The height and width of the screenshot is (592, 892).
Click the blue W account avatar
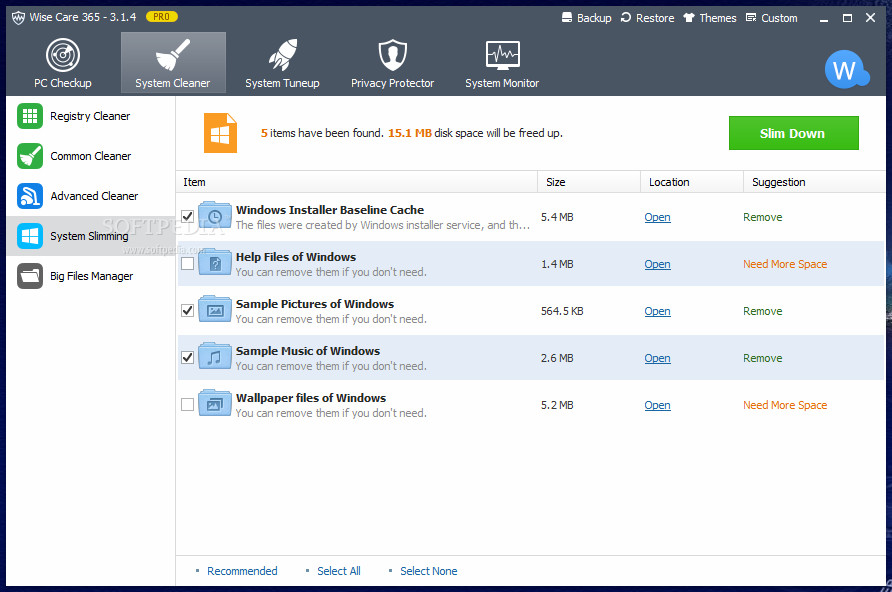(846, 69)
